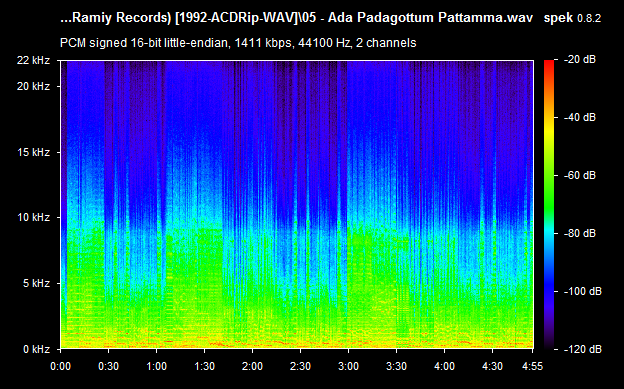Click the -60 dB legend label
624x389 pixels.
[x=580, y=175]
